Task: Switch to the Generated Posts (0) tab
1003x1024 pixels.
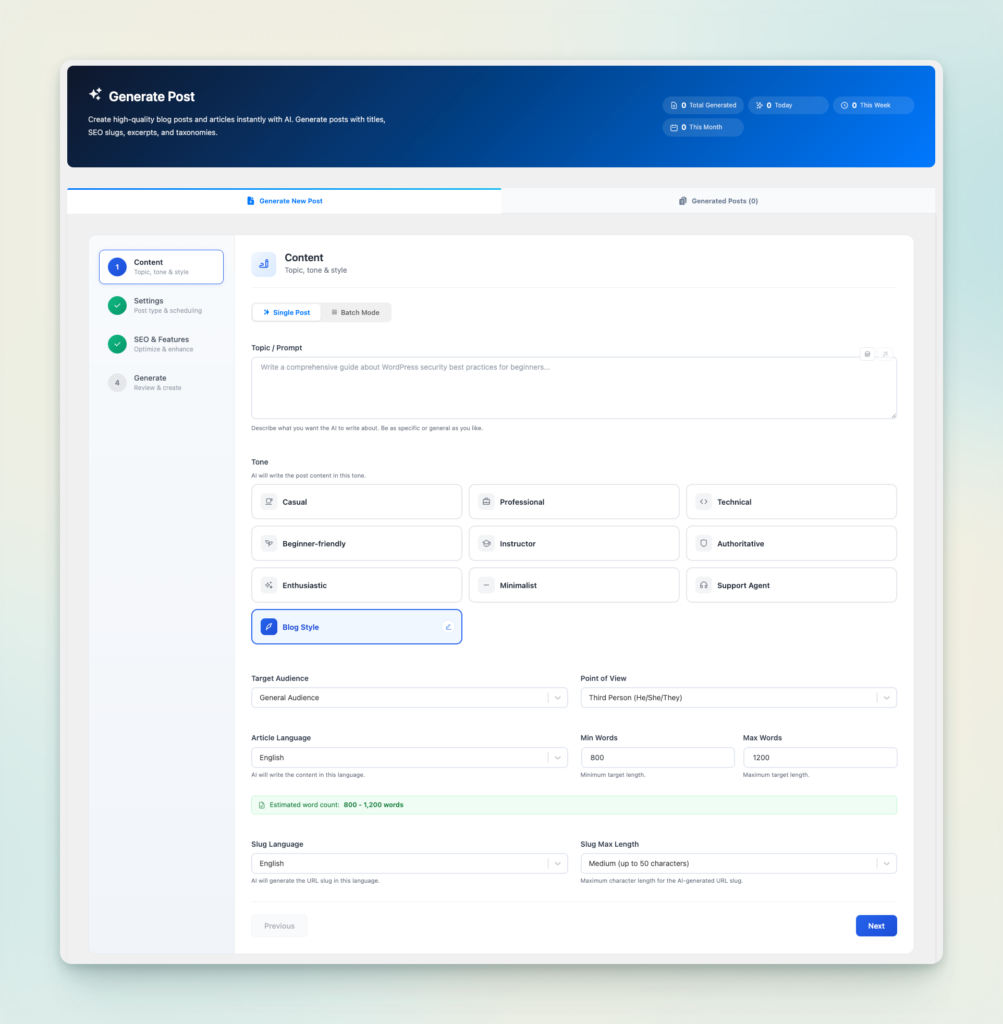Action: tap(718, 201)
